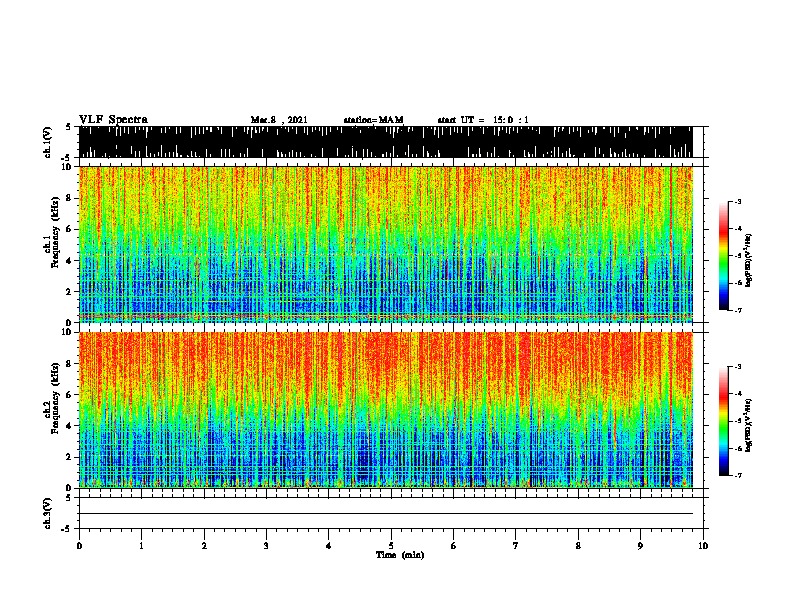Click the time axis tick "4"
Viewport: 792px width, 612px height.
pyautogui.click(x=329, y=546)
